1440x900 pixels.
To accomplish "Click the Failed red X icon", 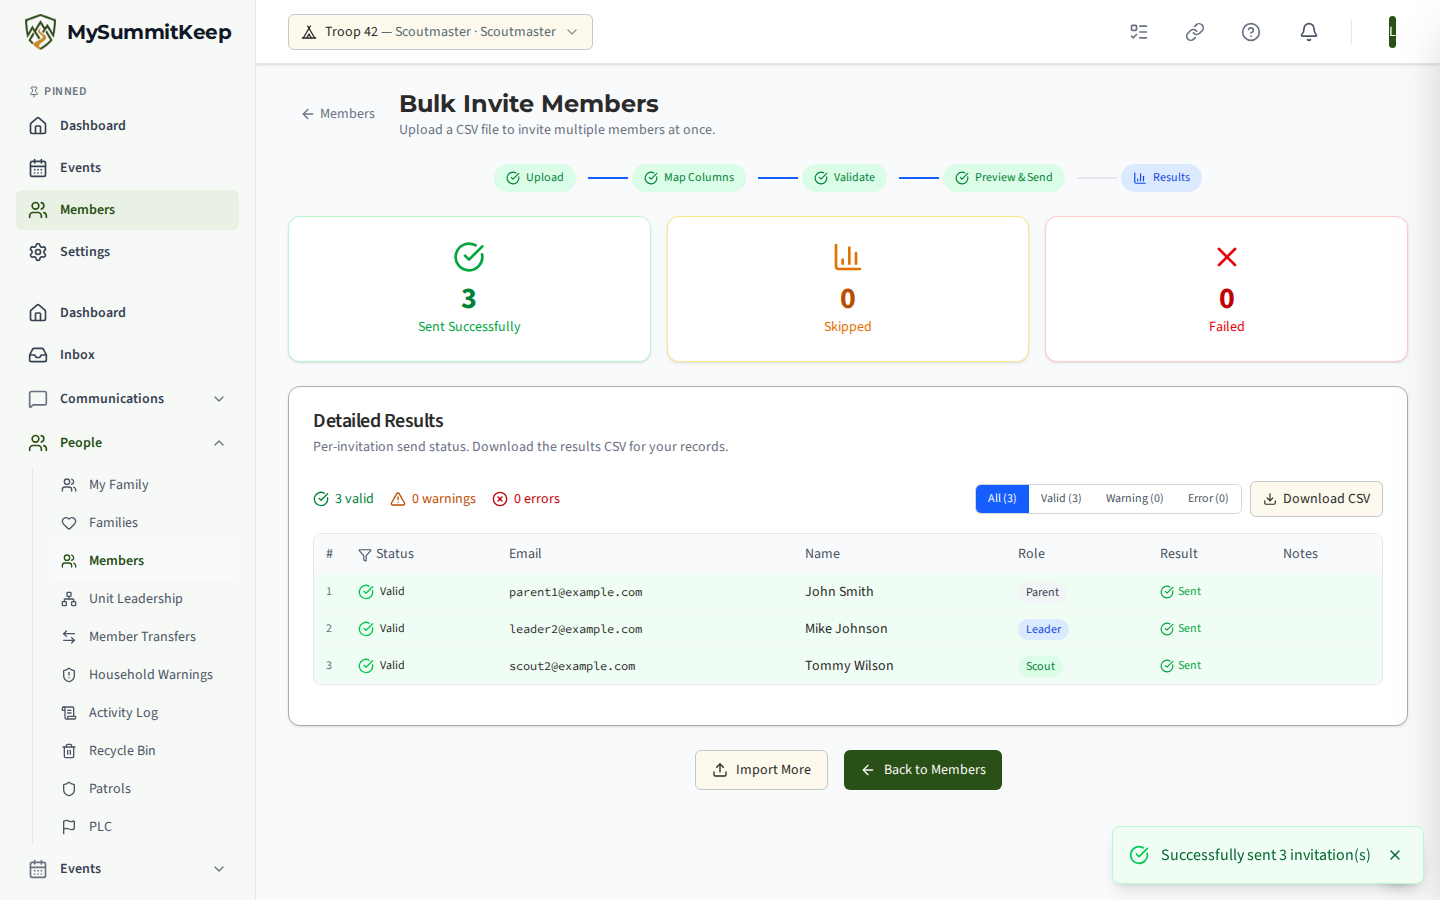I will pyautogui.click(x=1227, y=257).
